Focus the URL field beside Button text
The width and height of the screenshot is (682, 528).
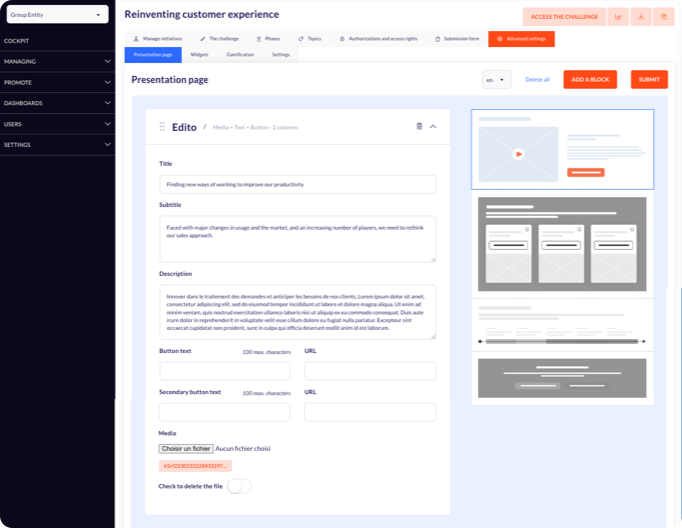pos(370,371)
